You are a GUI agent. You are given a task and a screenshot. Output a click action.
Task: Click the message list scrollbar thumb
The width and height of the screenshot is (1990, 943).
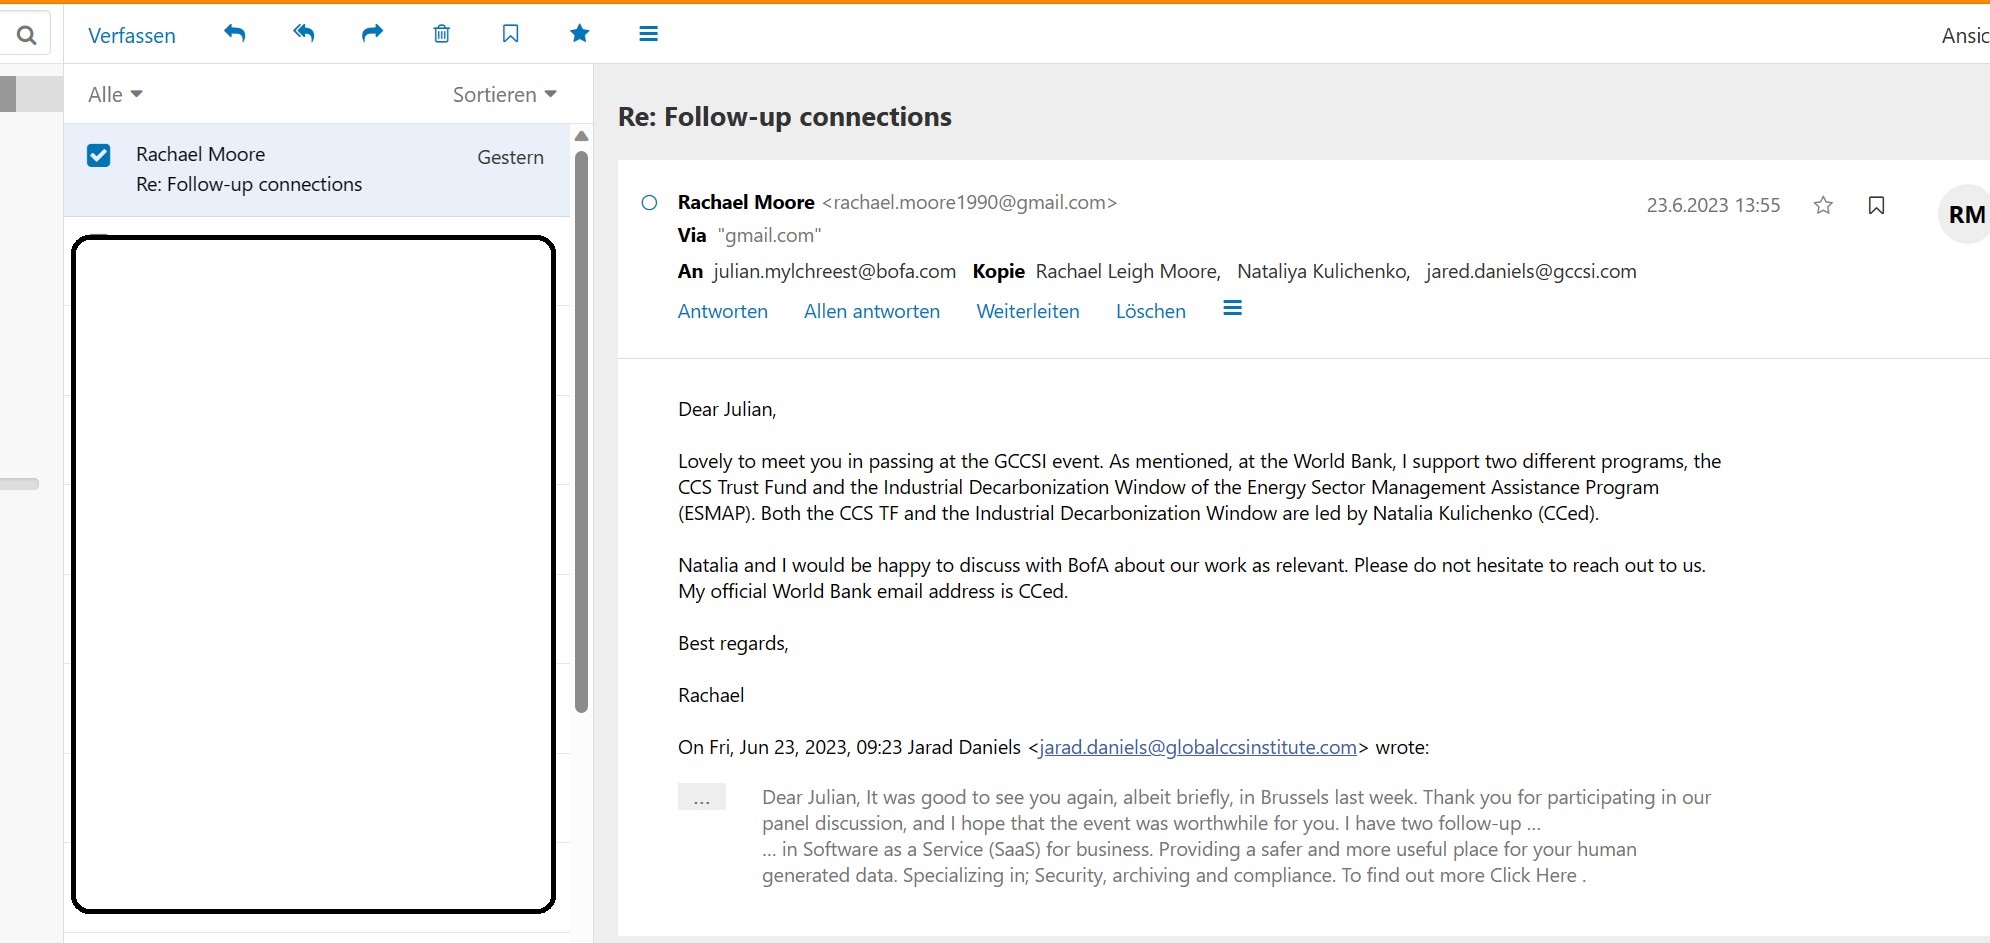581,430
